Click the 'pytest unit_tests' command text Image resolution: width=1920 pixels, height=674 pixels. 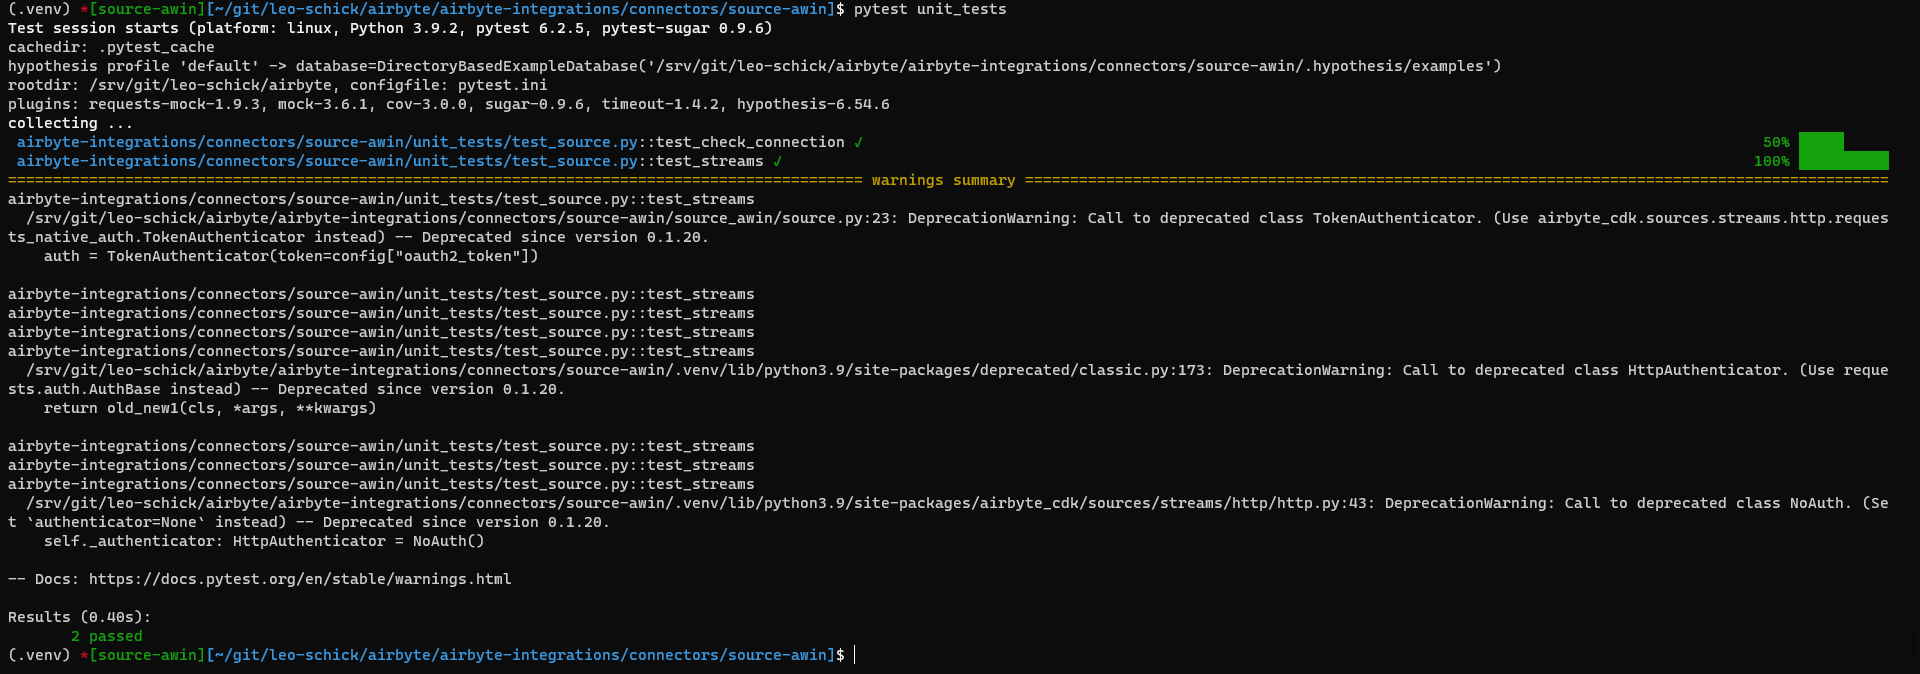coord(930,9)
